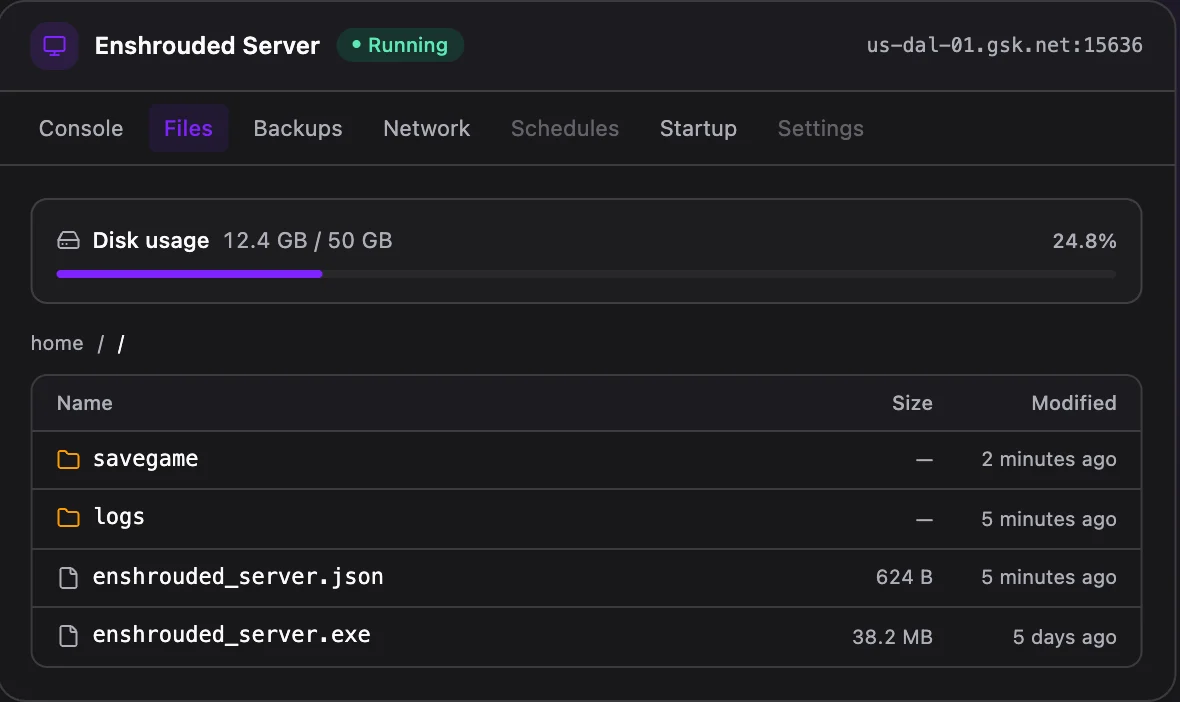Viewport: 1180px width, 702px height.
Task: Open enshrouded_server.json file name
Action: (x=238, y=577)
